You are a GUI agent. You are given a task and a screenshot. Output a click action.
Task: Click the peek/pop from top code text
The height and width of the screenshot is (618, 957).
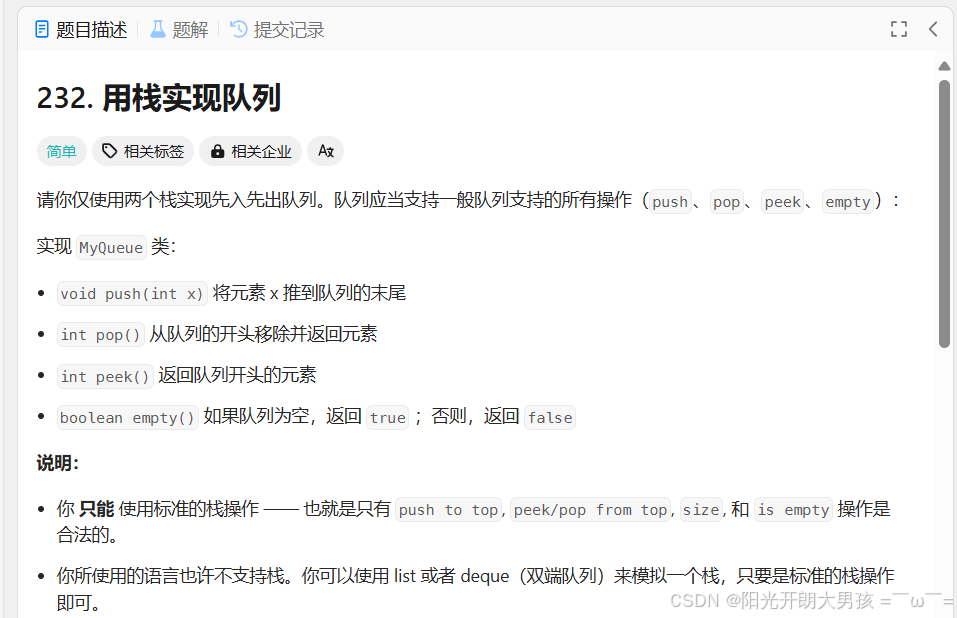pos(590,510)
